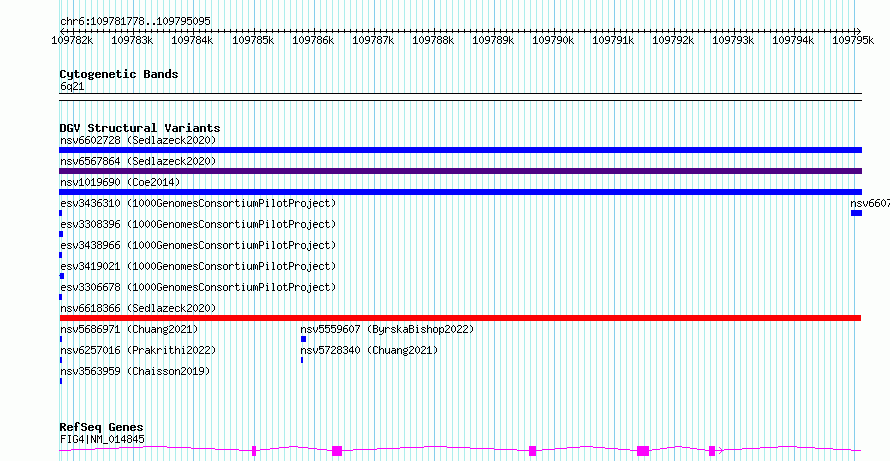
Task: Select the DGV Structural Variants track heading
Action: [x=140, y=128]
